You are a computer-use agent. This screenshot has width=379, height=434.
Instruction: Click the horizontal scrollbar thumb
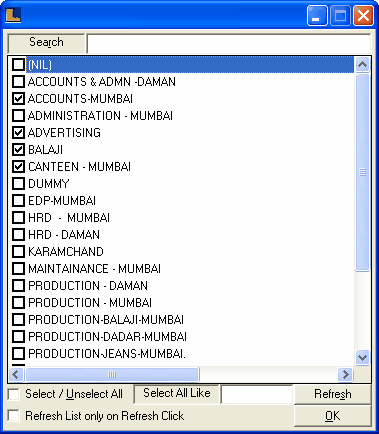click(112, 374)
